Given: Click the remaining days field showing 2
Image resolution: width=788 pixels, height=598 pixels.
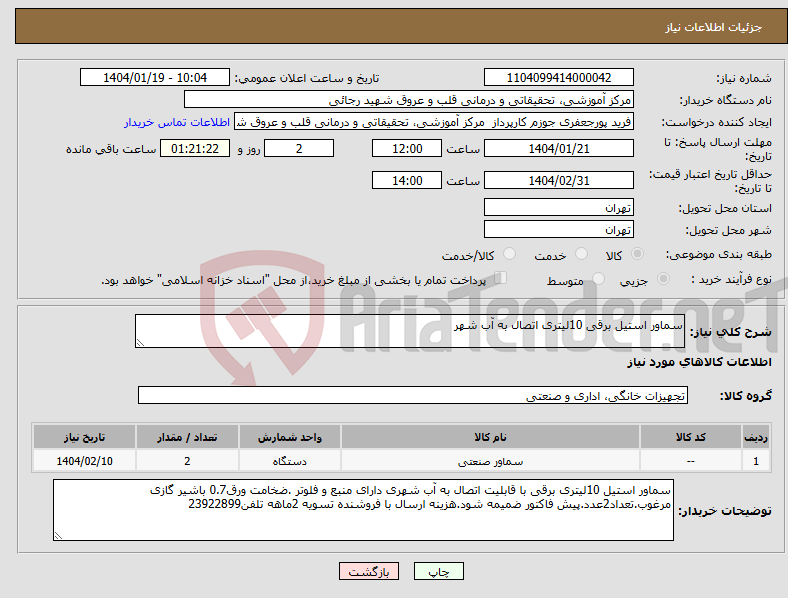Looking at the screenshot, I should [299, 148].
